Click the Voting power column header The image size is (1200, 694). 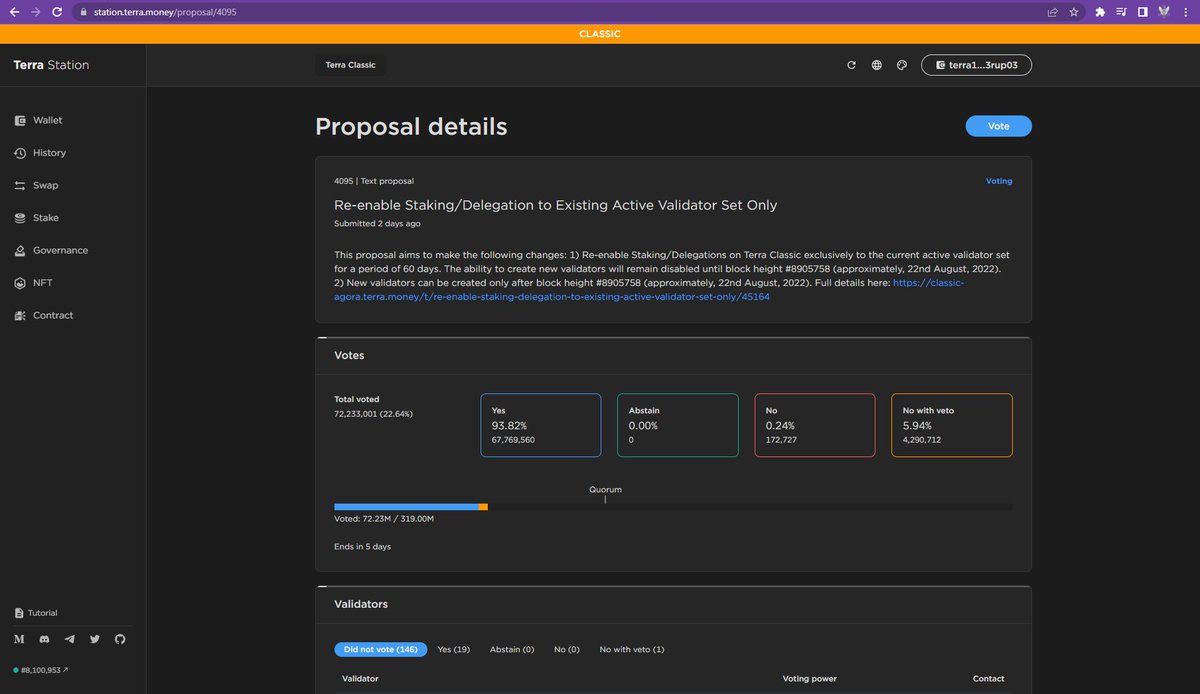point(810,679)
